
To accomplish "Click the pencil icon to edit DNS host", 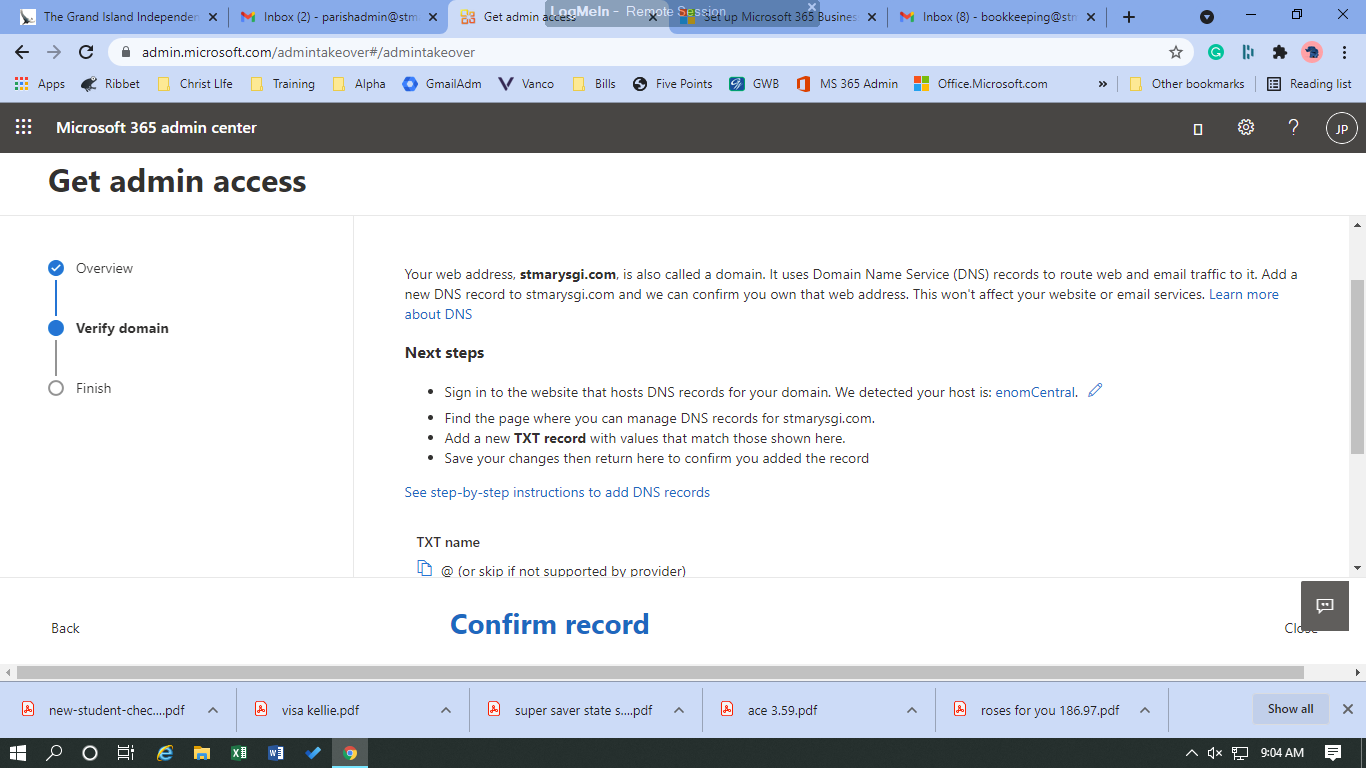I will [1095, 391].
